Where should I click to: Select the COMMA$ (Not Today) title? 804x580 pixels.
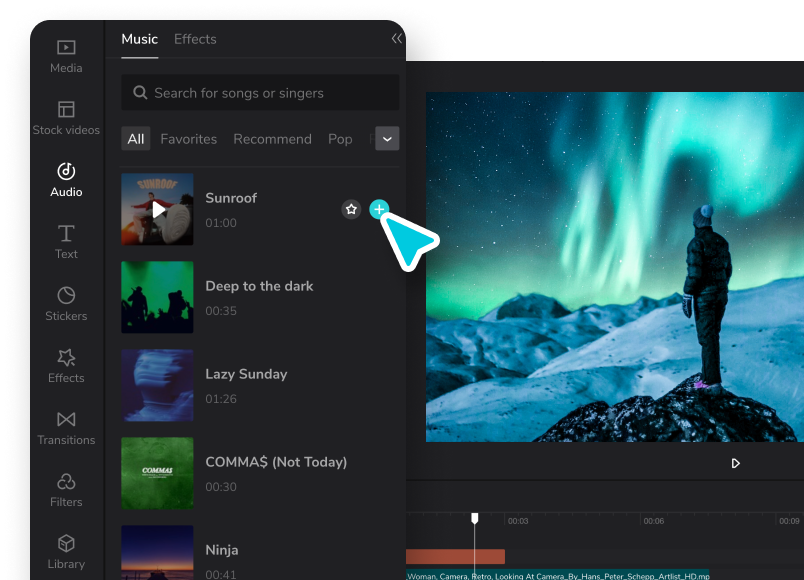pyautogui.click(x=276, y=462)
